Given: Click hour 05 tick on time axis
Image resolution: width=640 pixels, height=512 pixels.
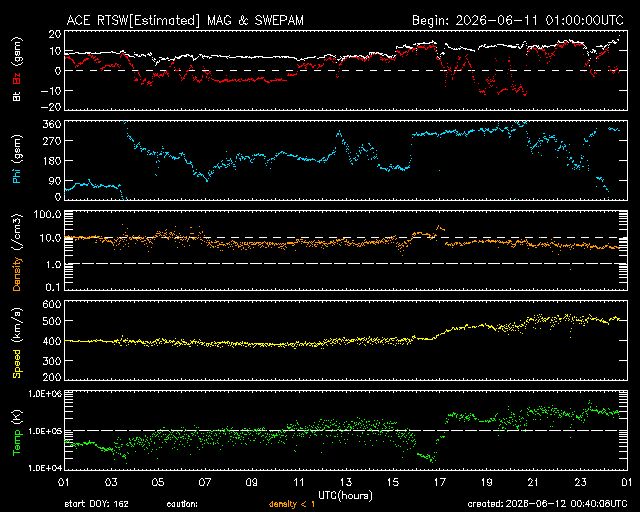Looking at the screenshot, I should coord(158,482).
